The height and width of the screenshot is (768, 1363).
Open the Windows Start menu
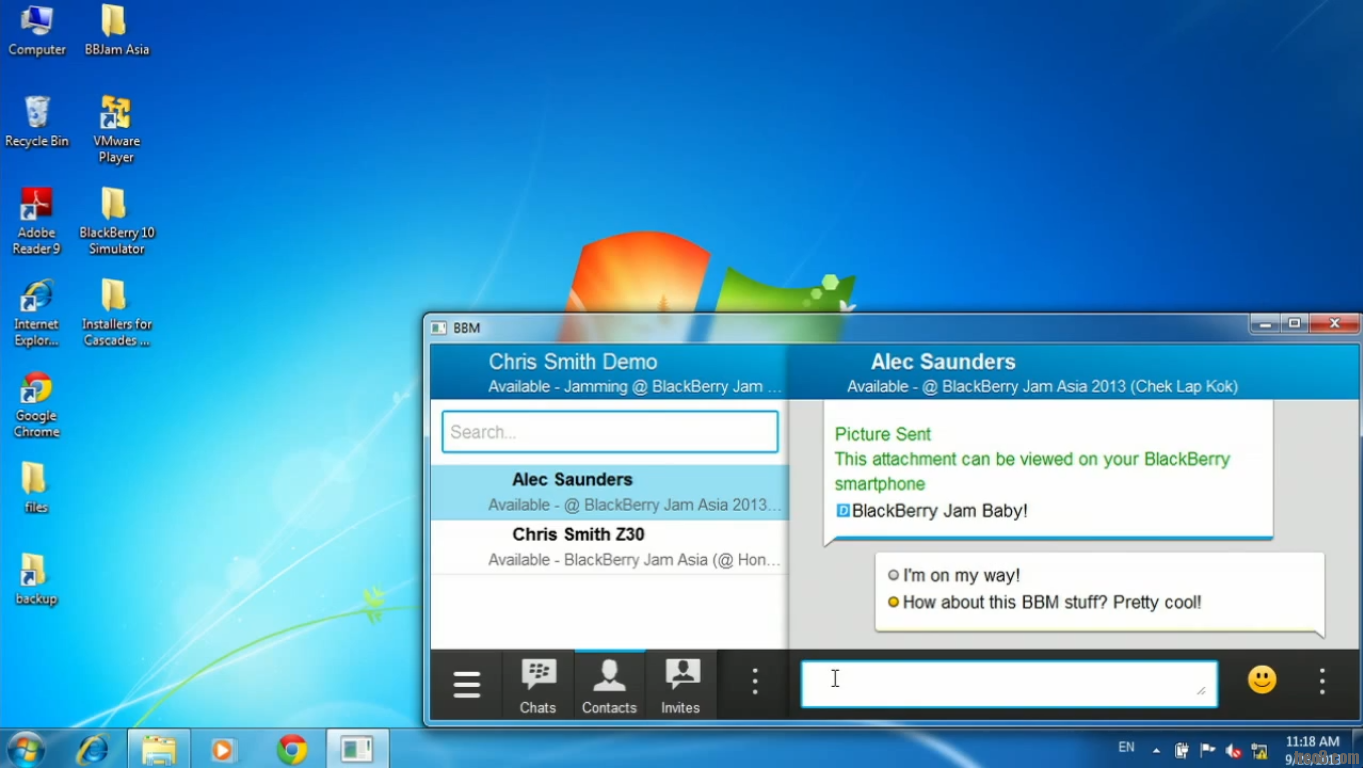[25, 749]
